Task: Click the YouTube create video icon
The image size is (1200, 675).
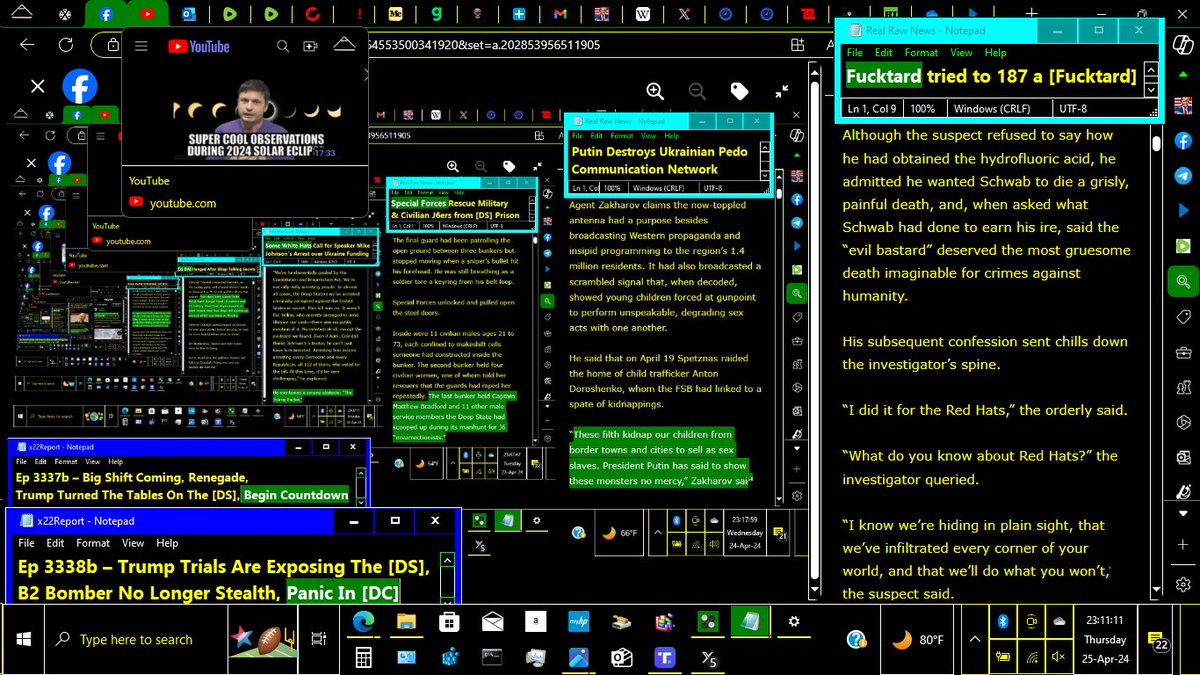Action: pyautogui.click(x=311, y=46)
